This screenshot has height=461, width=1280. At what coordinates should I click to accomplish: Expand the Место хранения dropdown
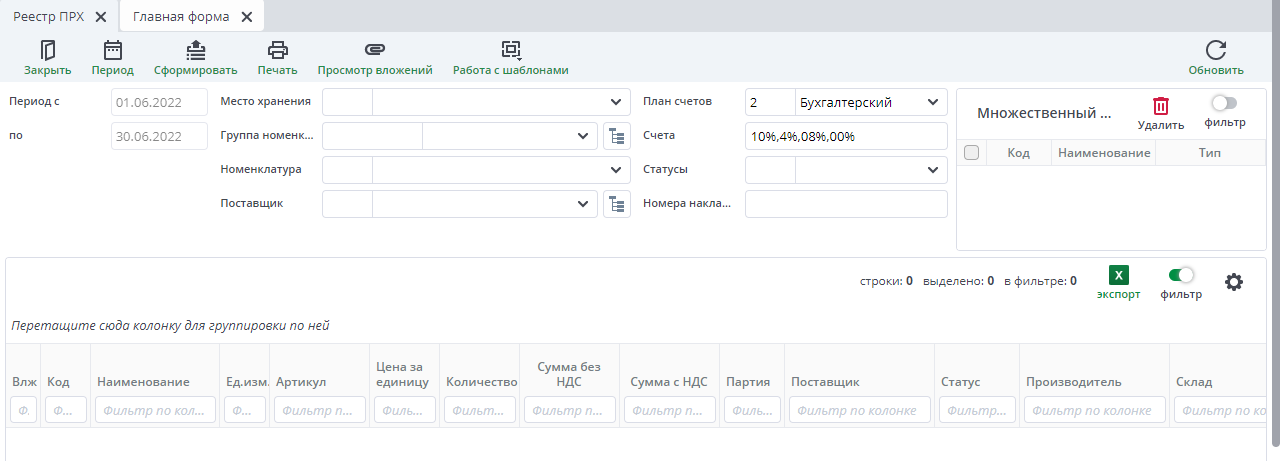click(614, 102)
